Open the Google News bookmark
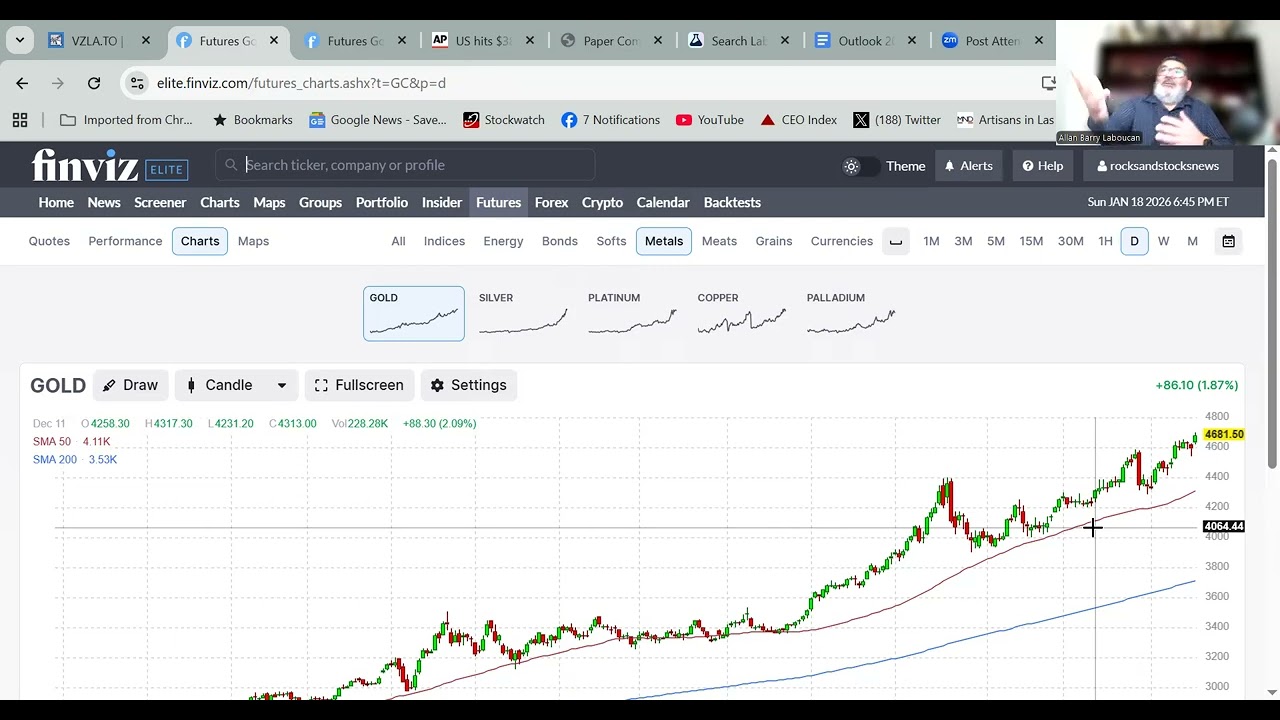Viewport: 1280px width, 720px height. (378, 120)
